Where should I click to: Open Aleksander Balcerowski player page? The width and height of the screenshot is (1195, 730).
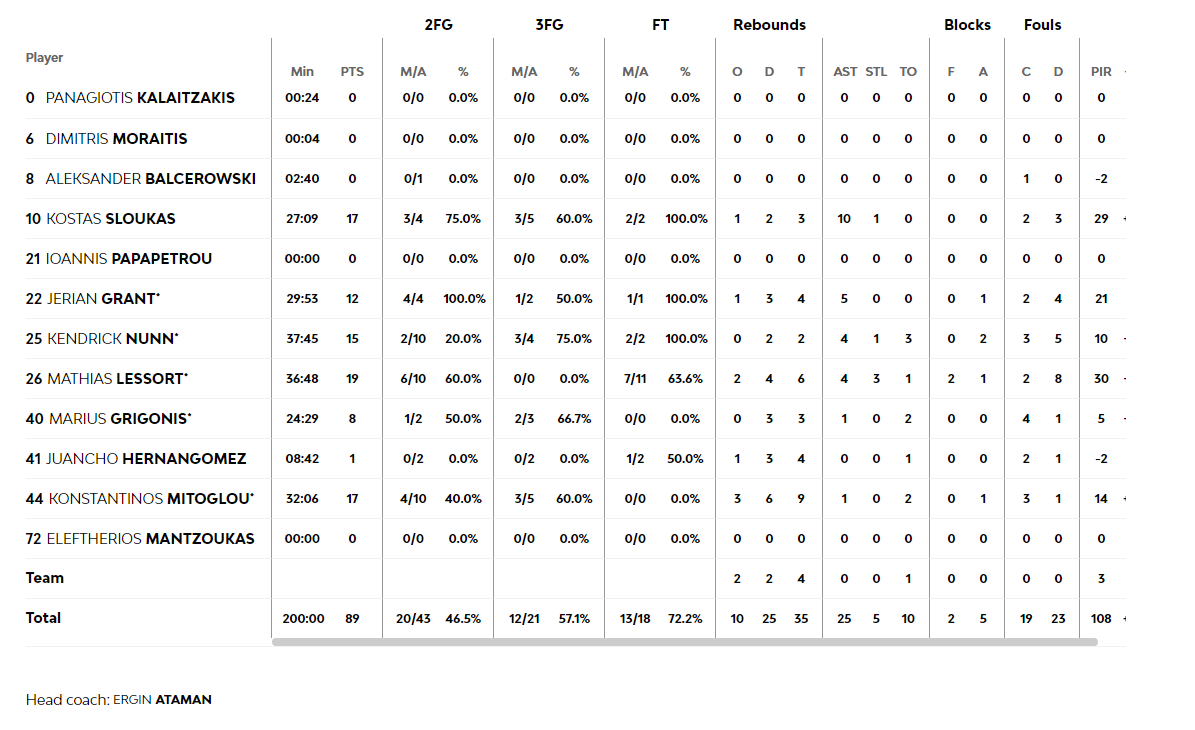(150, 179)
